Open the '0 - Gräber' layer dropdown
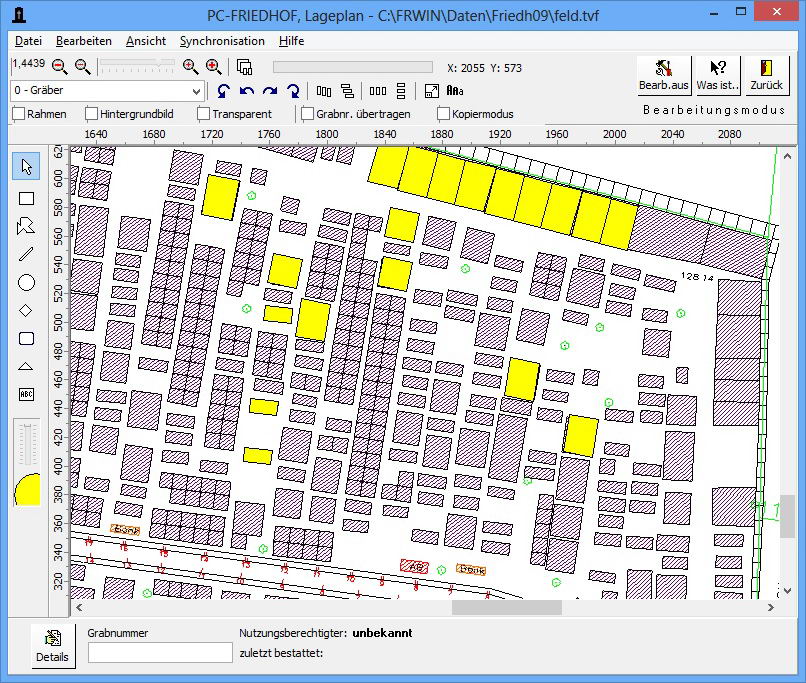The height and width of the screenshot is (683, 806). 195,91
